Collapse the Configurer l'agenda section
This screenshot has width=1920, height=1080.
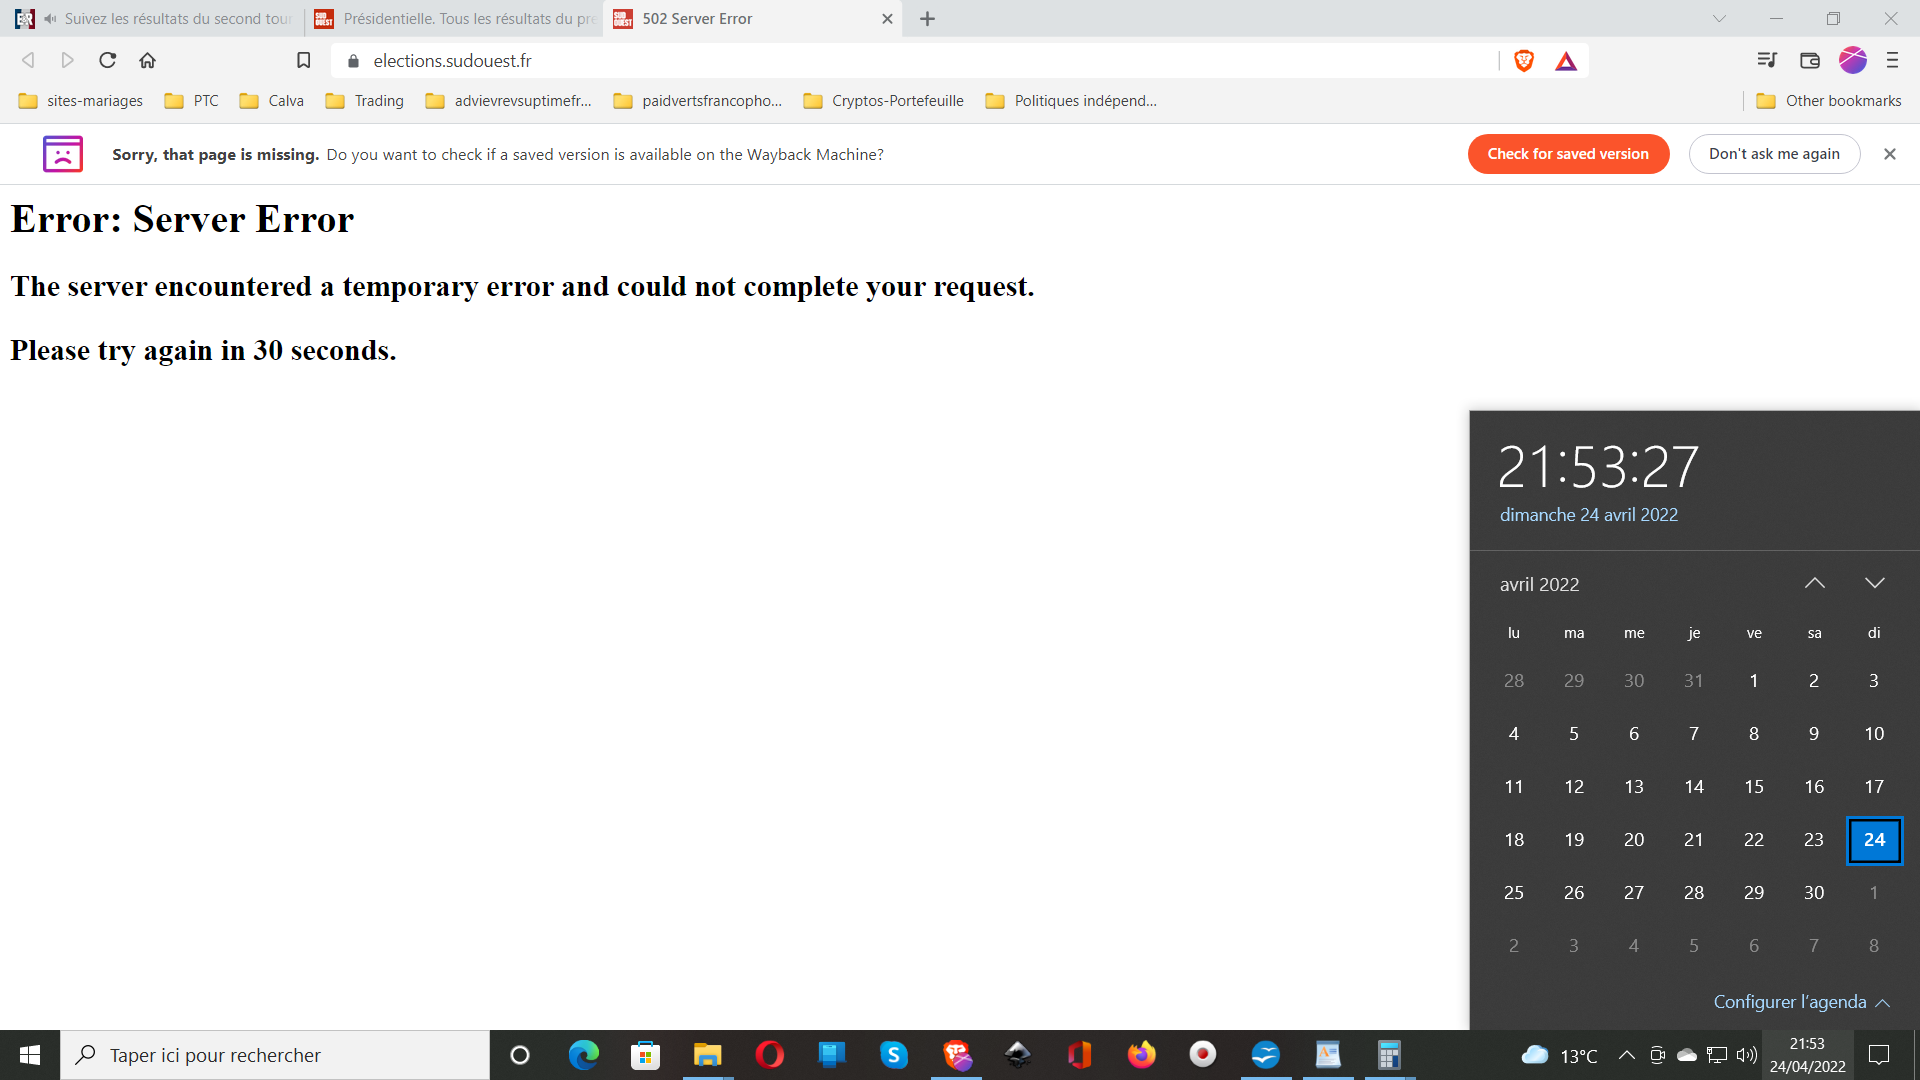pos(1883,1003)
